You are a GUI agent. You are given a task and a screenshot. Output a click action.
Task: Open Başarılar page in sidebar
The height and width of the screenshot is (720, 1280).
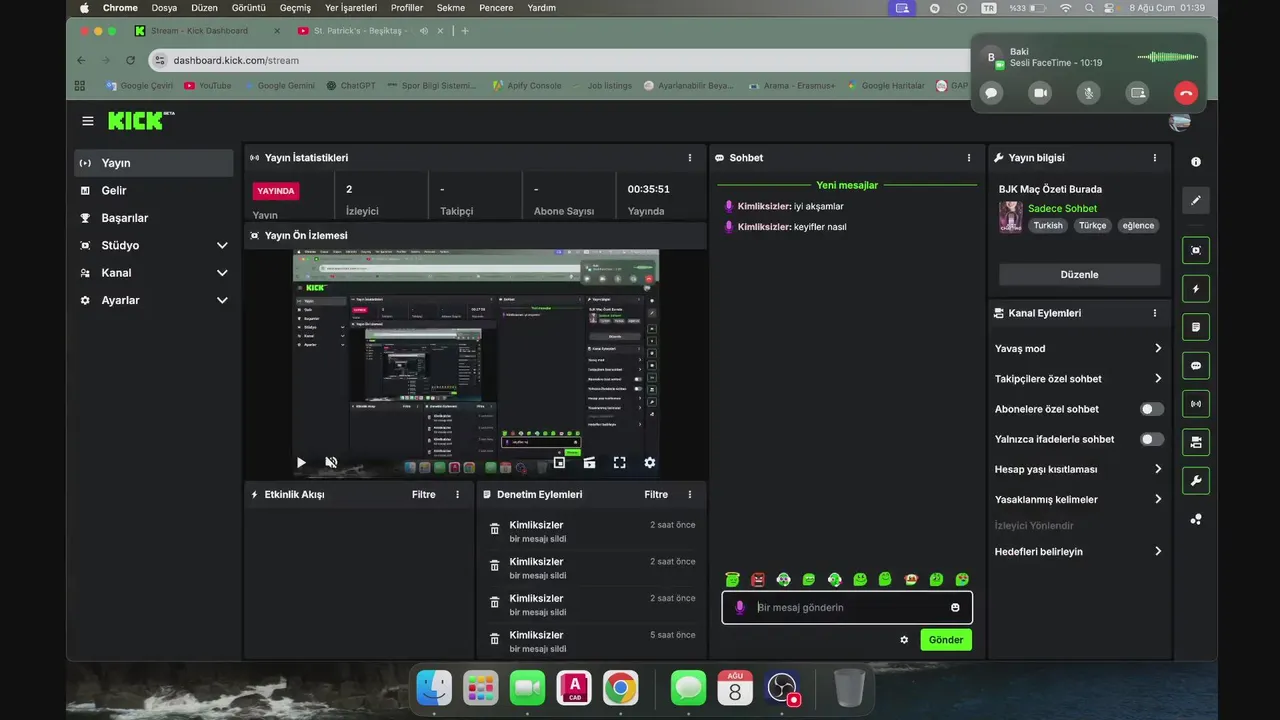coord(154,218)
